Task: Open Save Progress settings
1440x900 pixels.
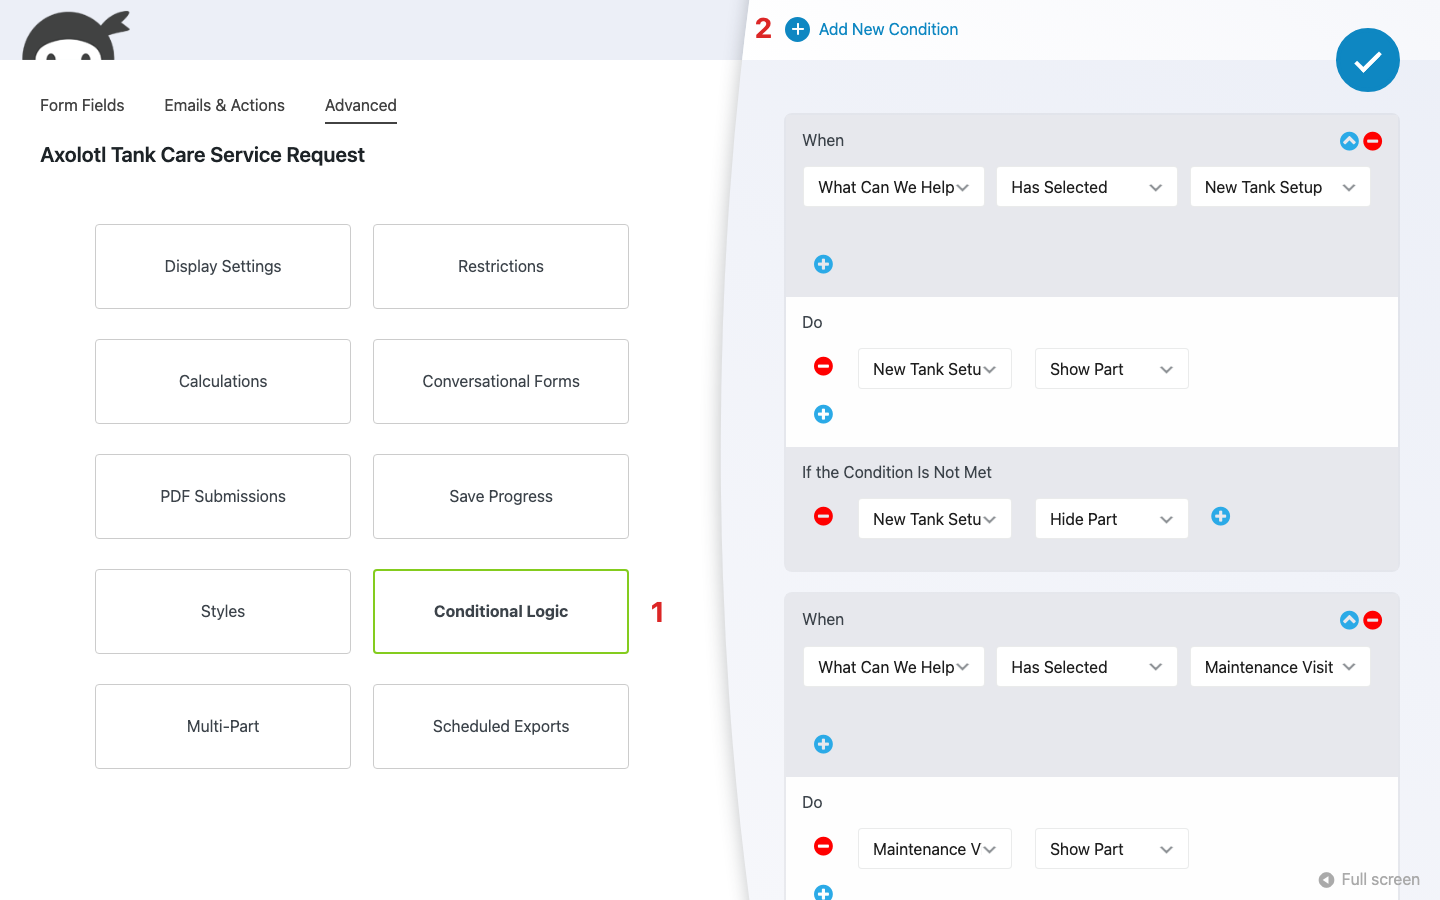Action: coord(501,496)
